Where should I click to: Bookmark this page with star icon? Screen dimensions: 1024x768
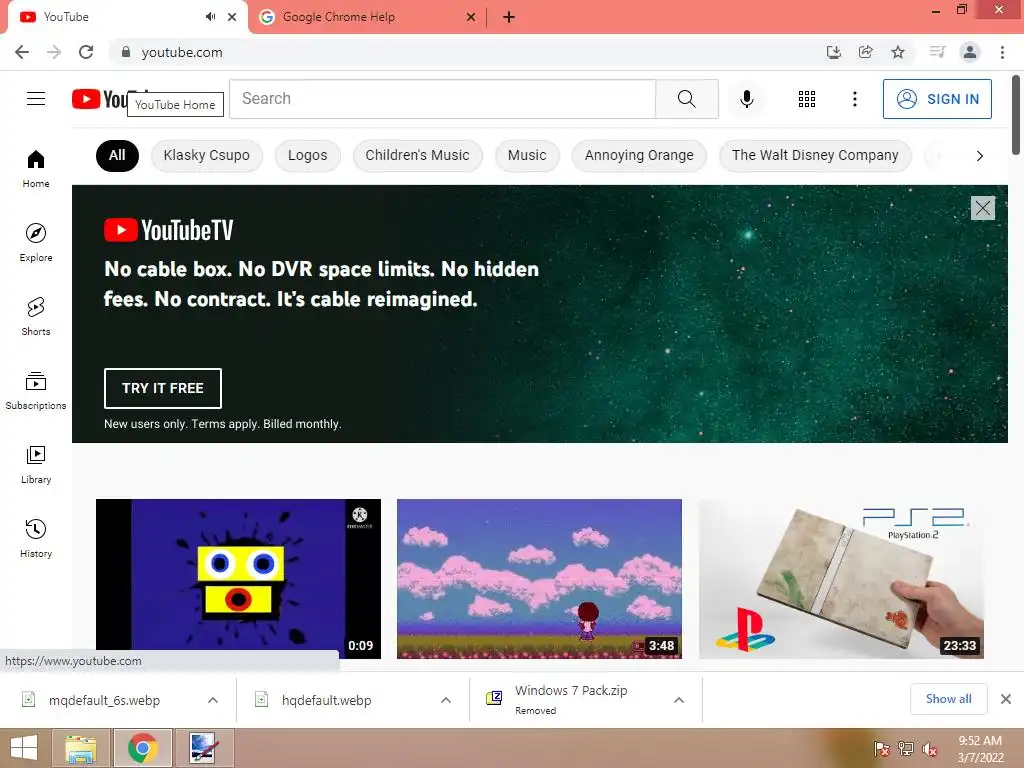pos(898,52)
